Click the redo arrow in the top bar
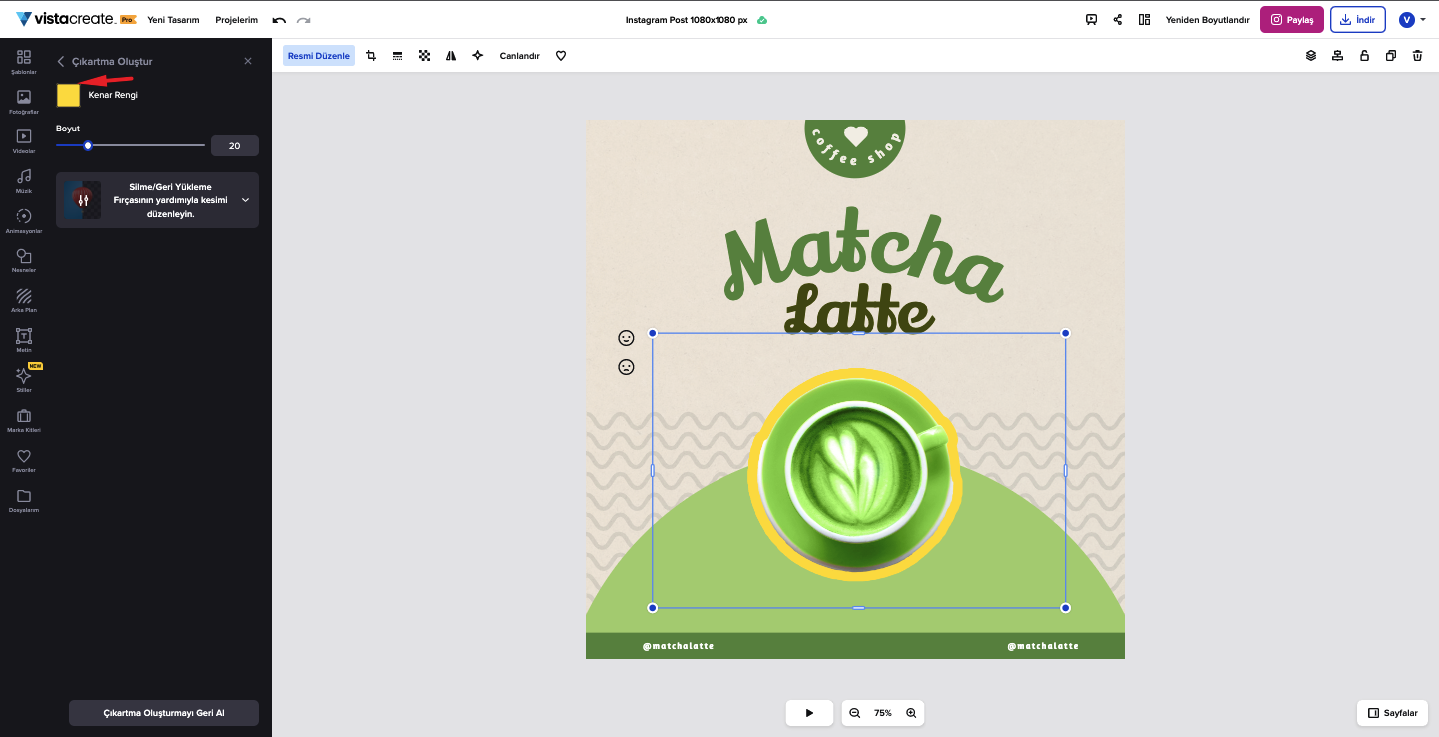 tap(304, 20)
